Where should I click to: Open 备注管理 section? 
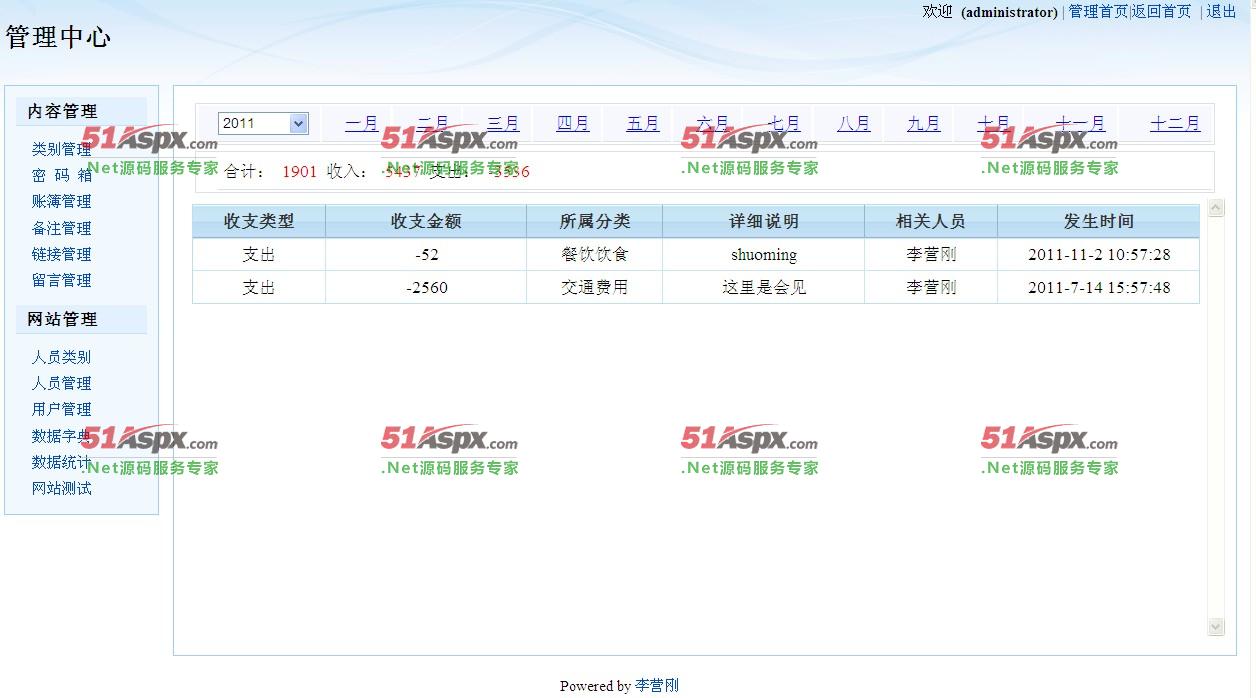(x=61, y=228)
